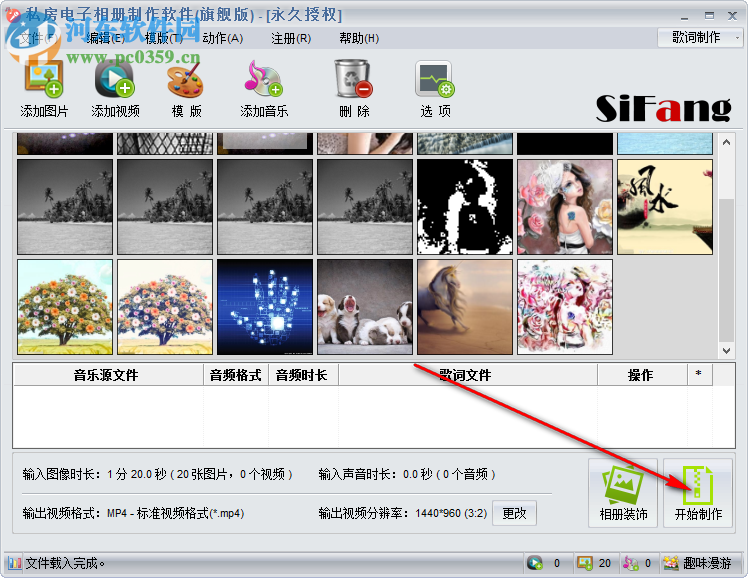The width and height of the screenshot is (748, 578).
Task: Select the black and white silhouette thumbnail
Action: click(x=465, y=207)
